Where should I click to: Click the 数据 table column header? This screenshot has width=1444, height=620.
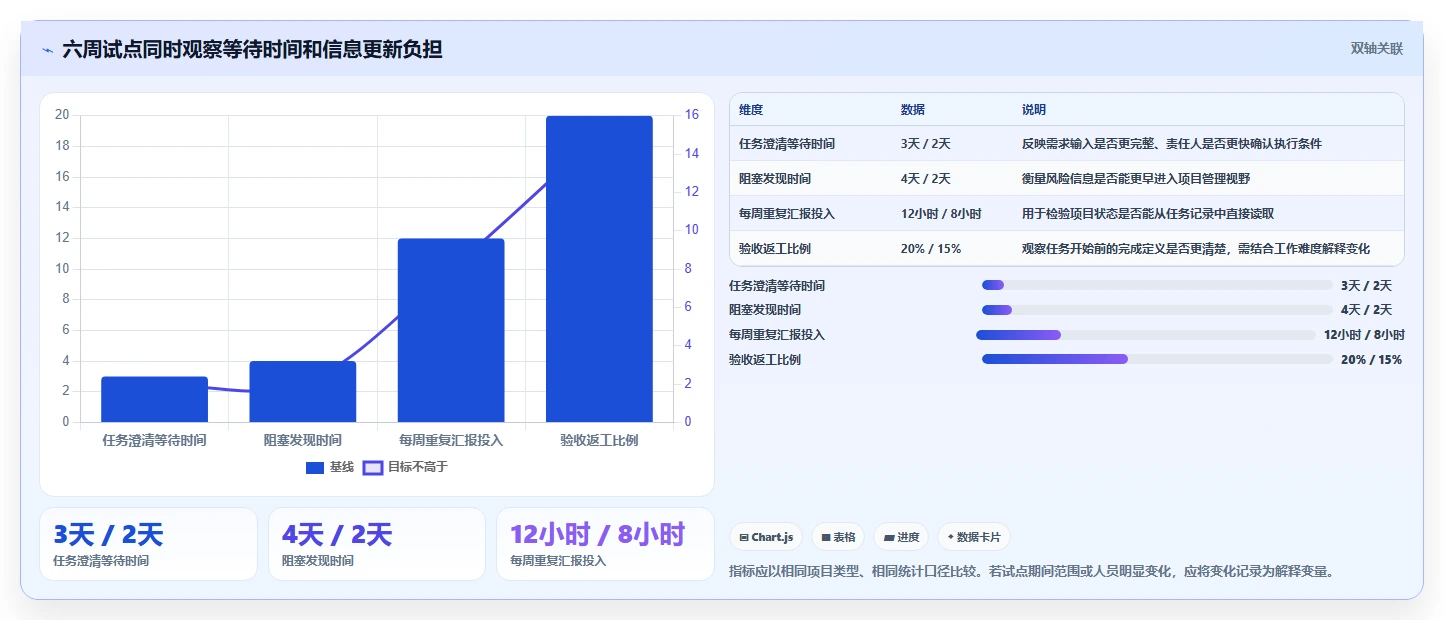tap(913, 110)
